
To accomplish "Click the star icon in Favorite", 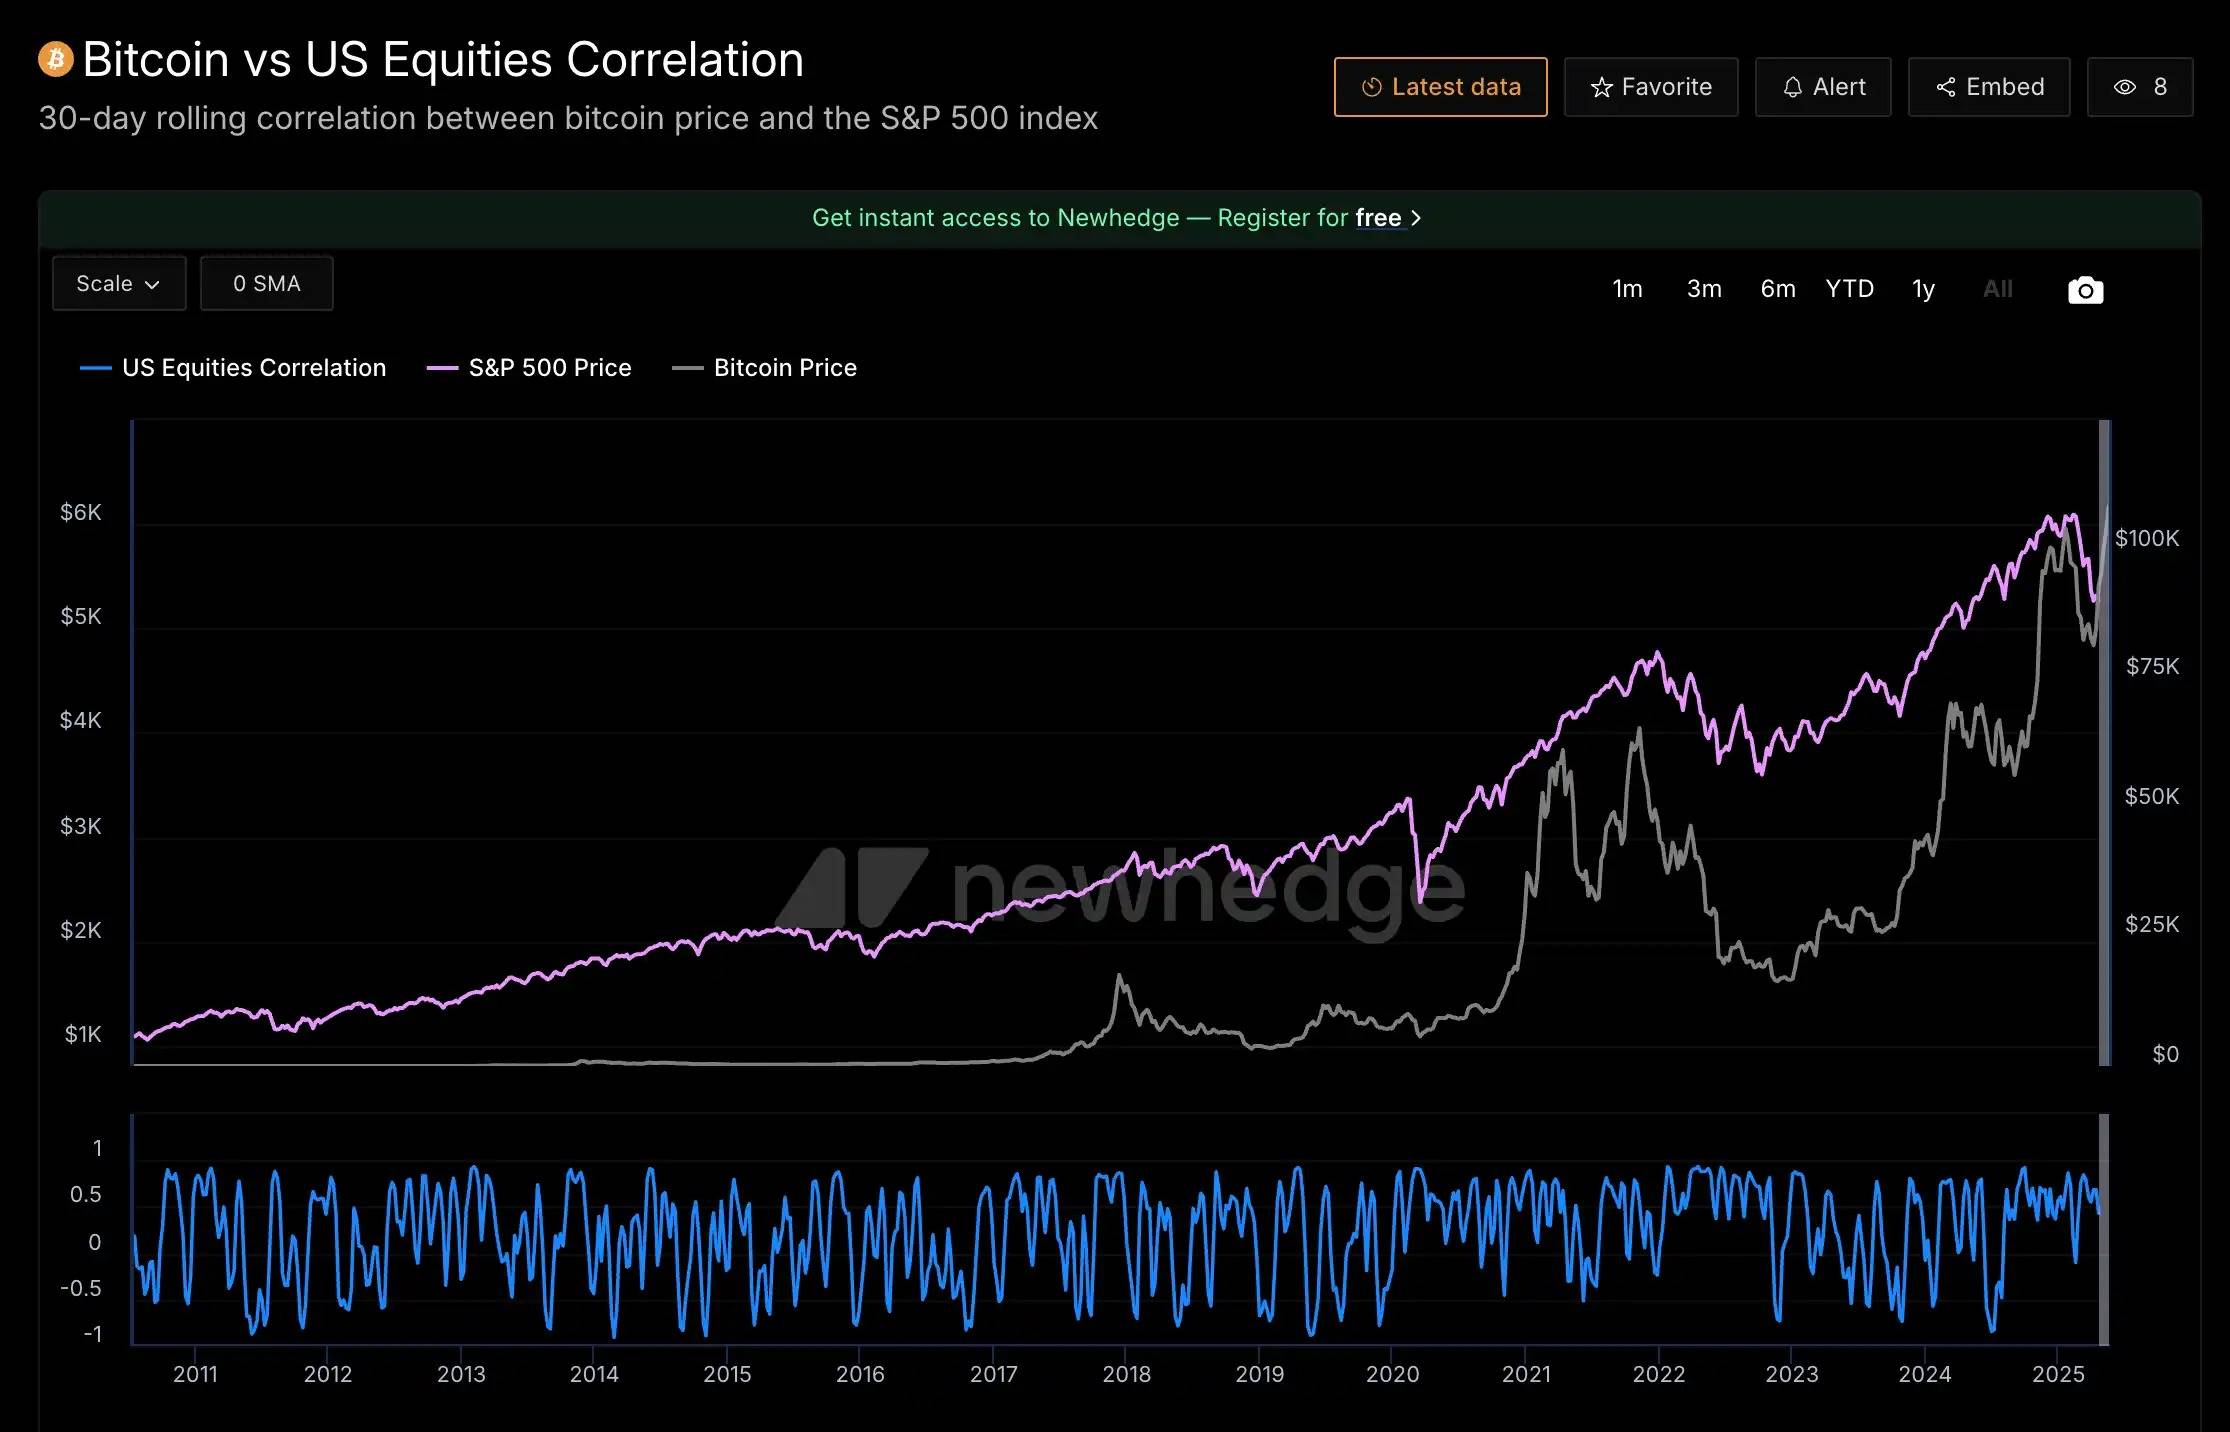I will tap(1601, 88).
